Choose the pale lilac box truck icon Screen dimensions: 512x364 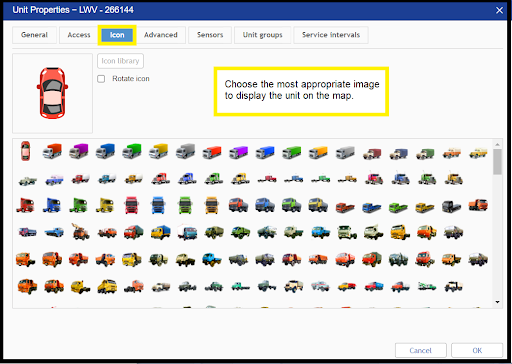[x=54, y=180]
